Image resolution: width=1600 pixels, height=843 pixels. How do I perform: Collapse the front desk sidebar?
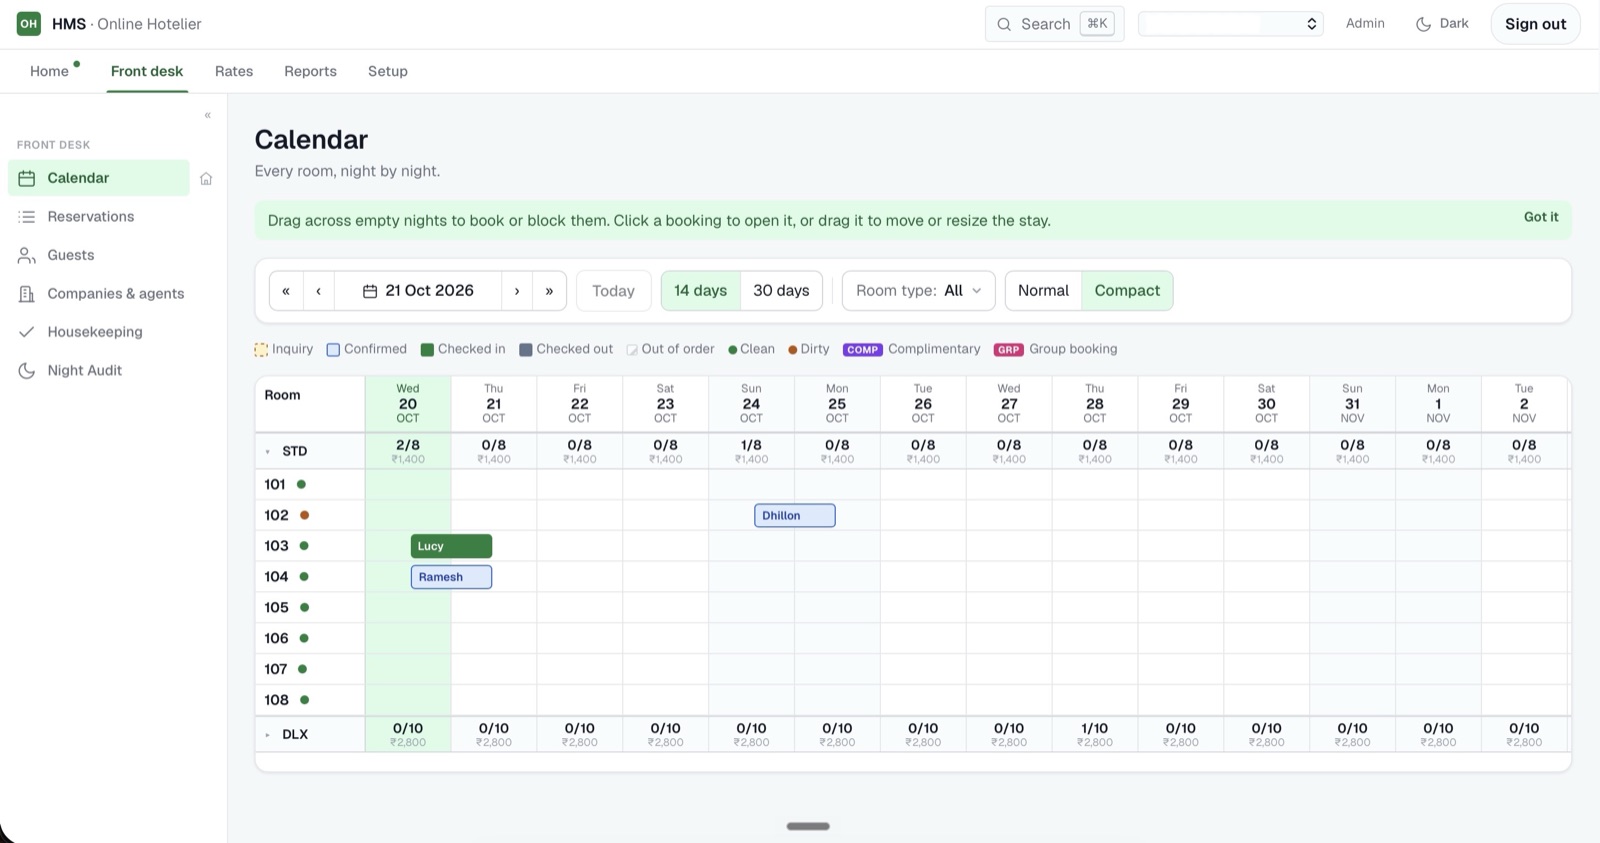point(207,115)
